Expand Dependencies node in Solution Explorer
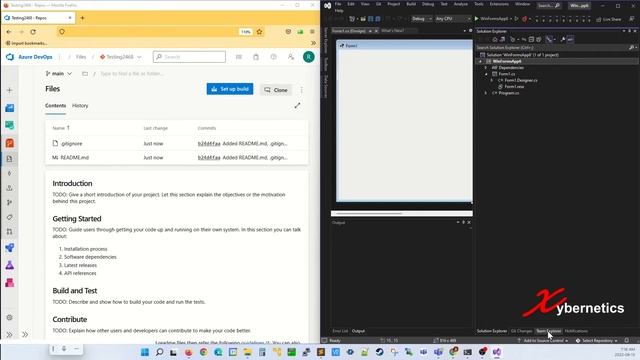This screenshot has width=640, height=360. point(486,68)
